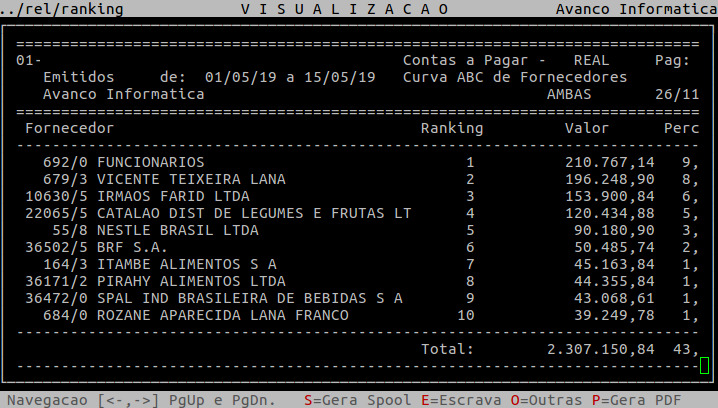Click the S=Gera Spool option
Viewport: 718px width, 408px height.
[349, 400]
